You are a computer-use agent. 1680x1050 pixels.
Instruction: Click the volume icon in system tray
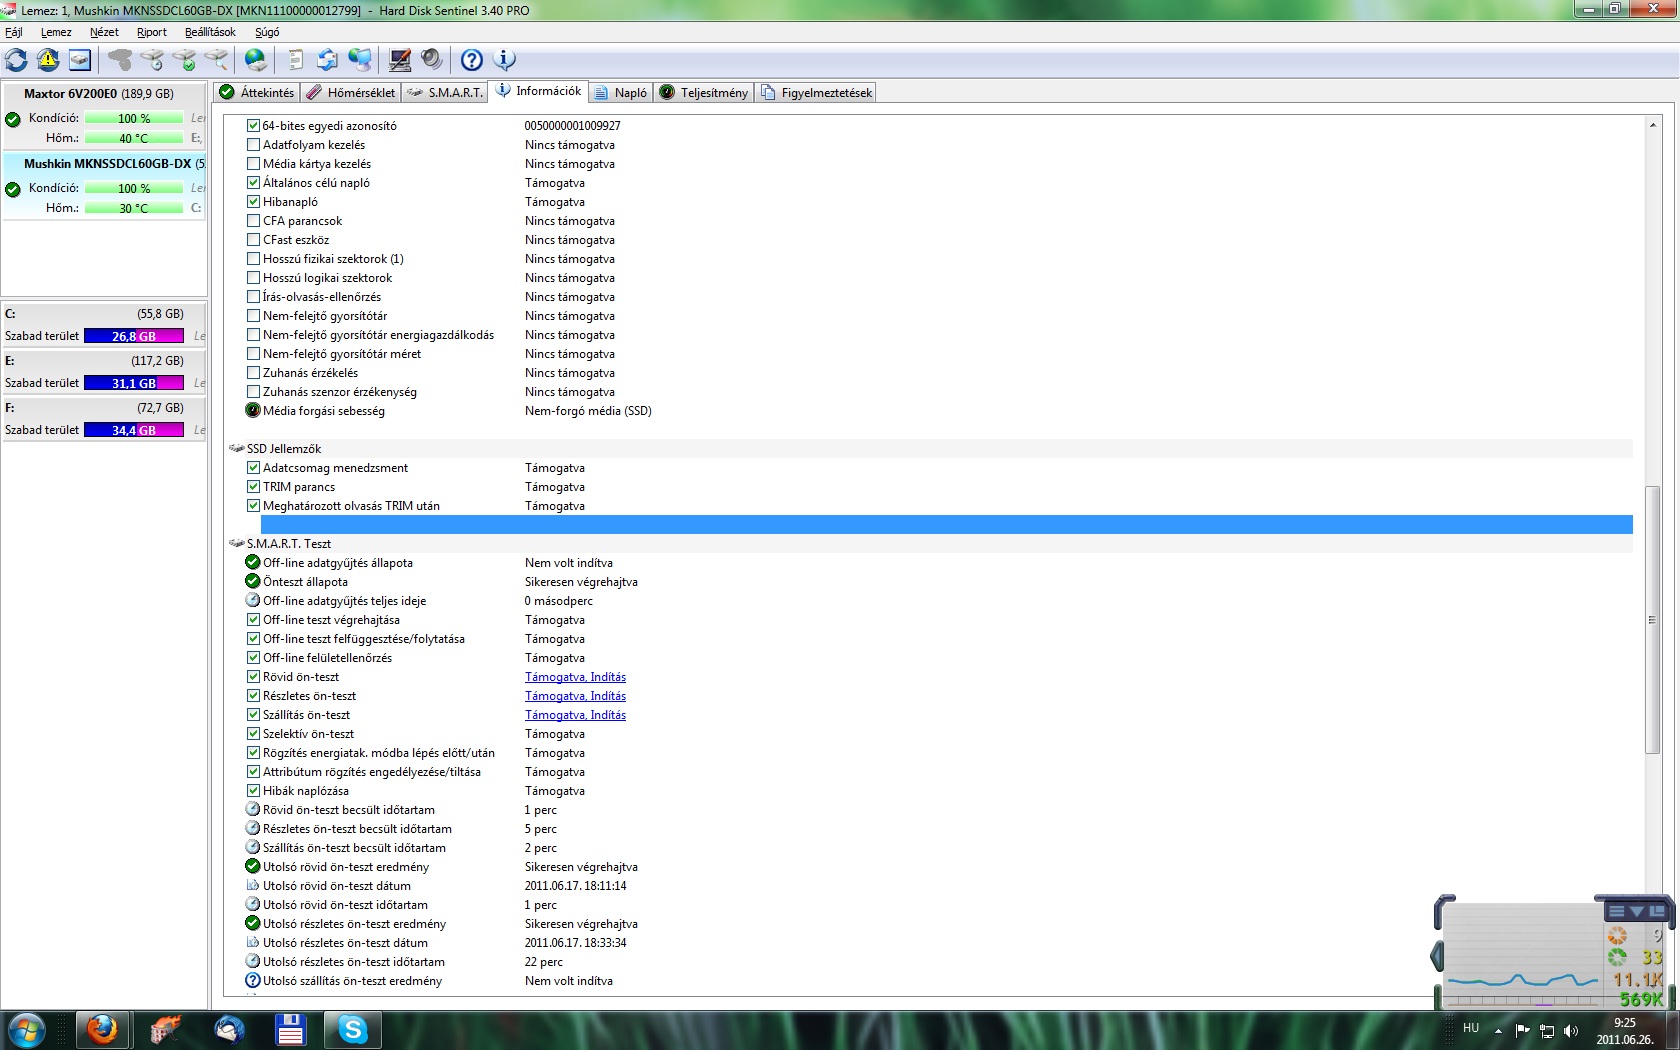point(1571,1030)
